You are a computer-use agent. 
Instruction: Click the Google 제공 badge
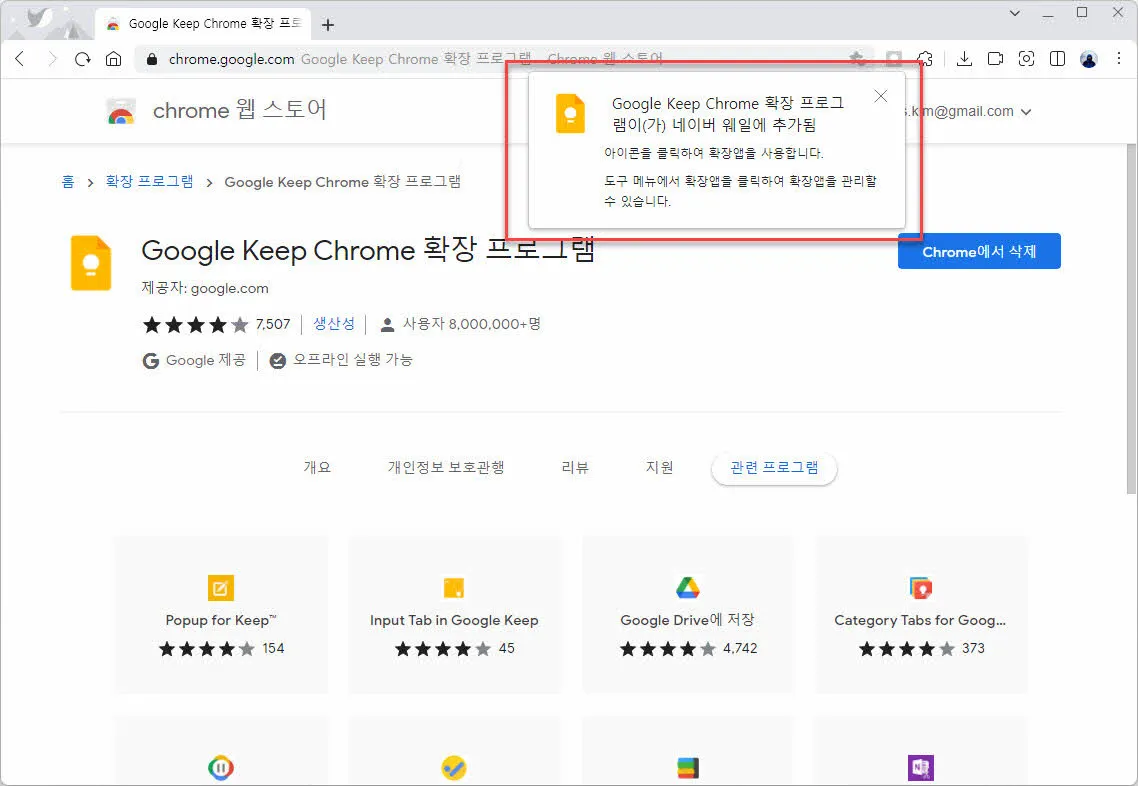tap(194, 360)
